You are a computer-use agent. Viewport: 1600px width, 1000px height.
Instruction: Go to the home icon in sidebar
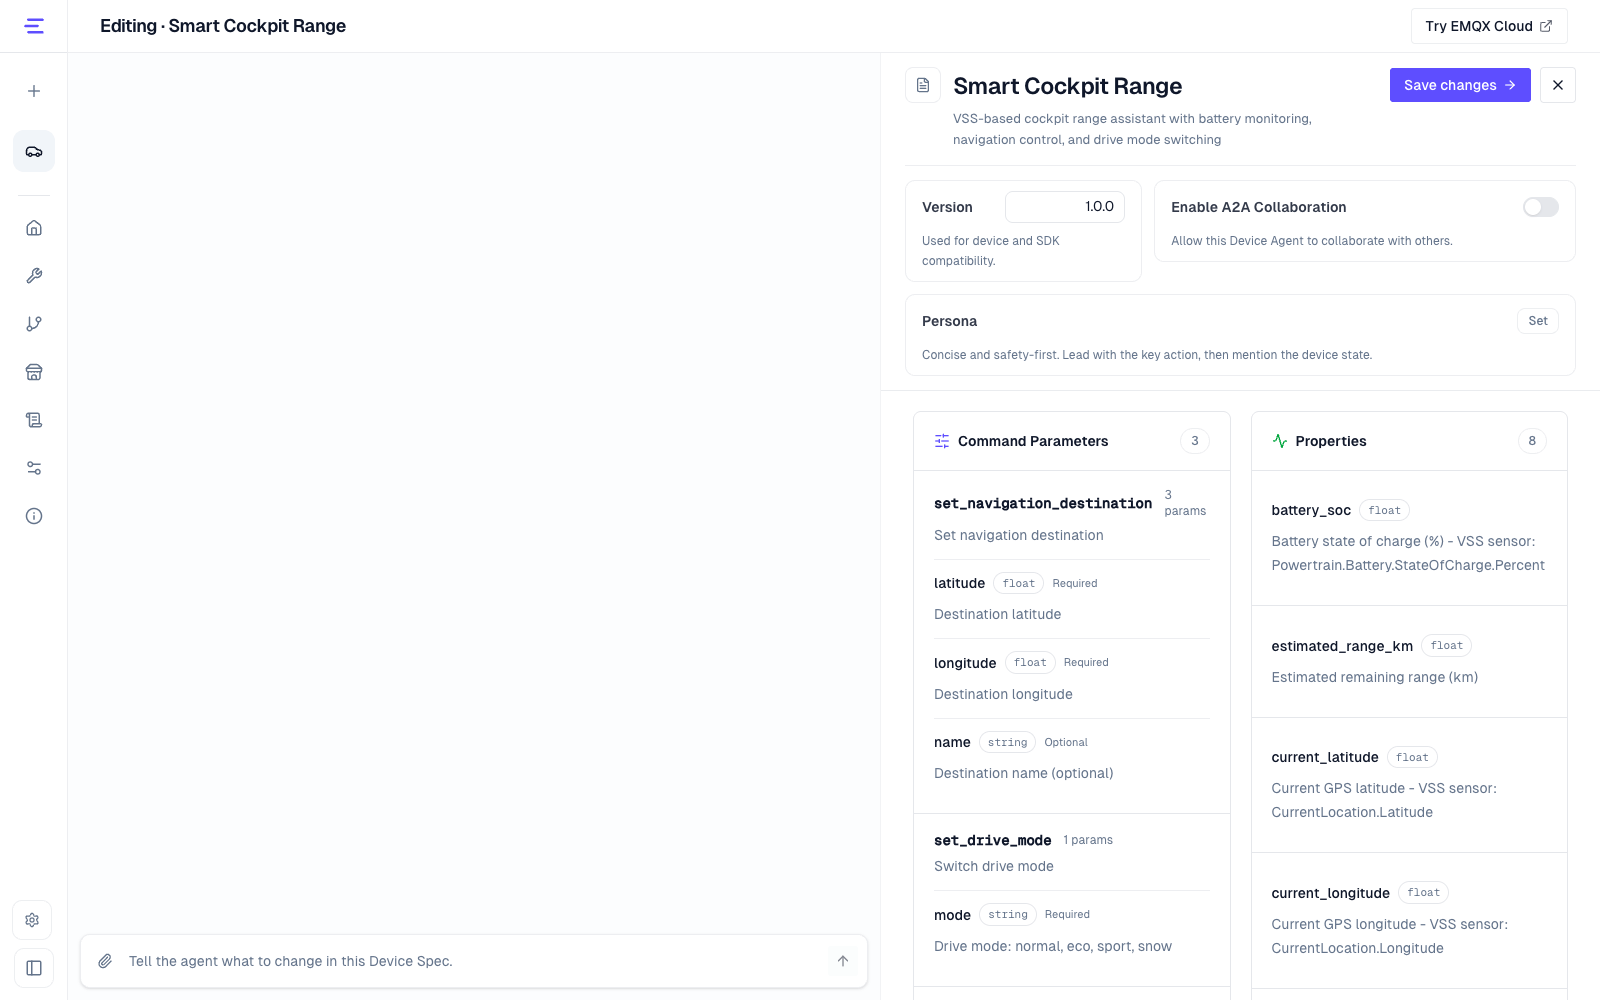point(34,228)
